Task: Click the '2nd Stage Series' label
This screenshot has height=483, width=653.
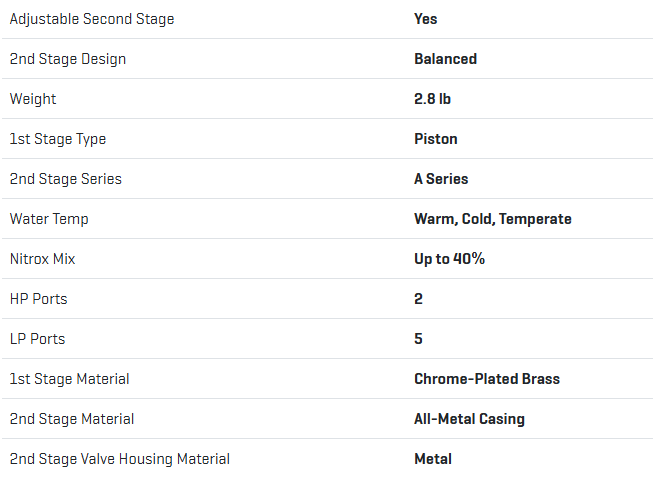Action: (66, 179)
